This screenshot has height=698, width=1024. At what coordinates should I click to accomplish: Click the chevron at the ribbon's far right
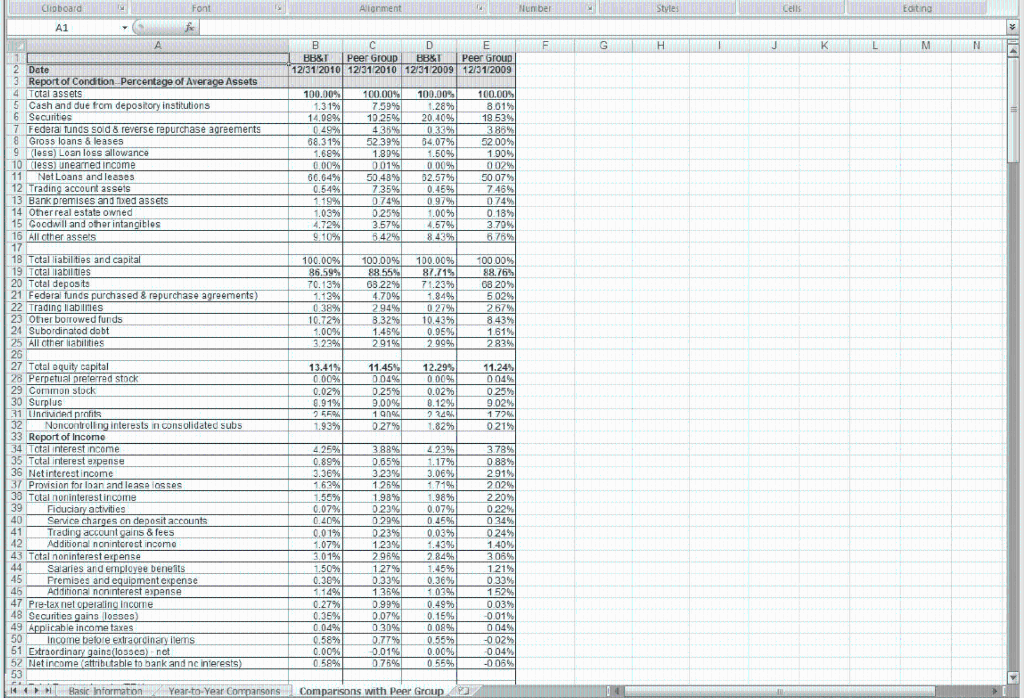[1013, 8]
